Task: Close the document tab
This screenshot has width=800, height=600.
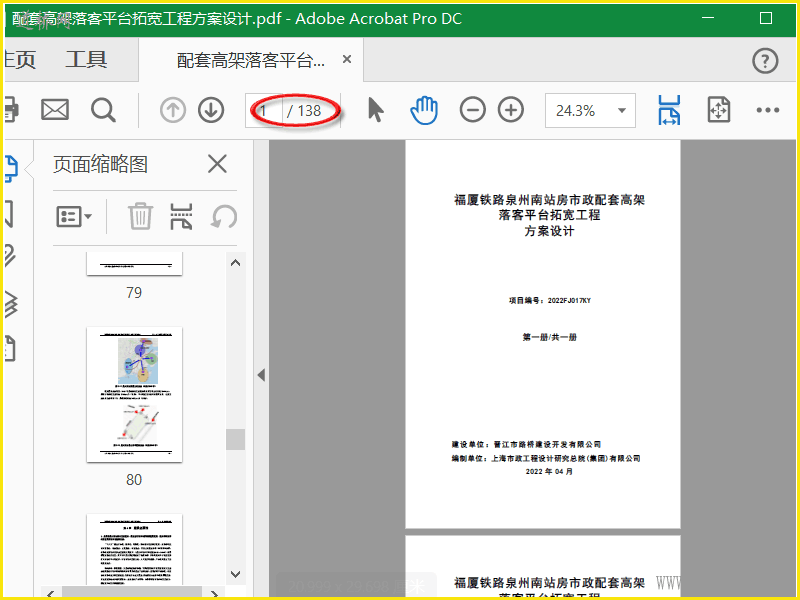Action: tap(347, 59)
